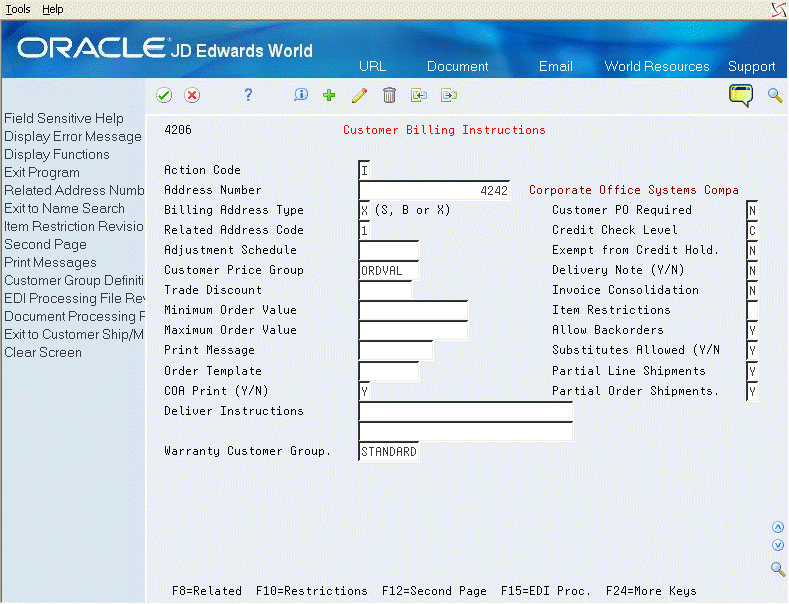Image resolution: width=789 pixels, height=604 pixels.
Task: Click the Trade Discount field
Action: click(x=385, y=290)
